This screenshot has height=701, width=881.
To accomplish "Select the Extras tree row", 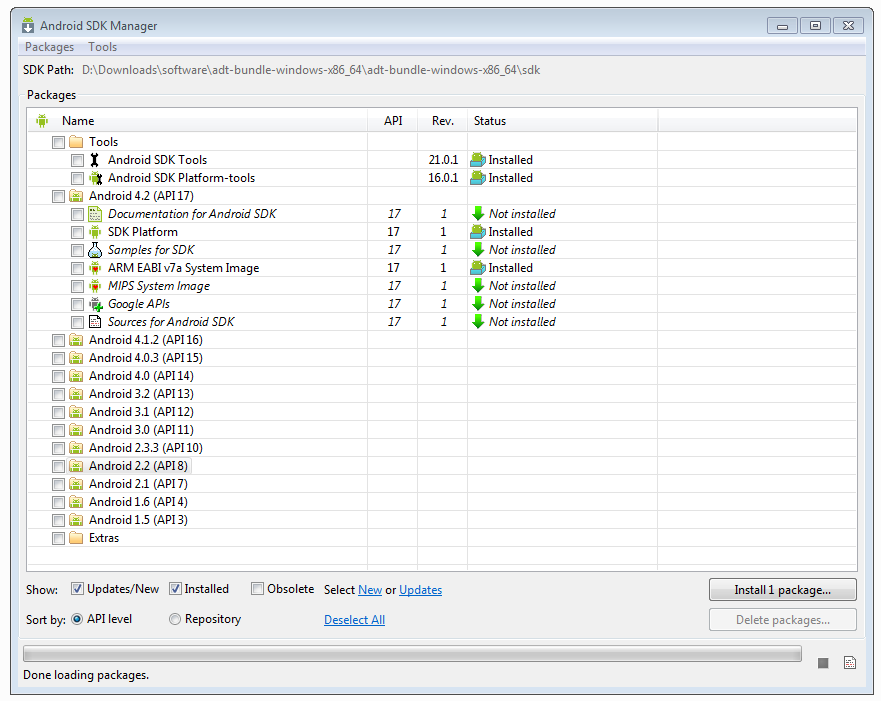I will pos(104,538).
